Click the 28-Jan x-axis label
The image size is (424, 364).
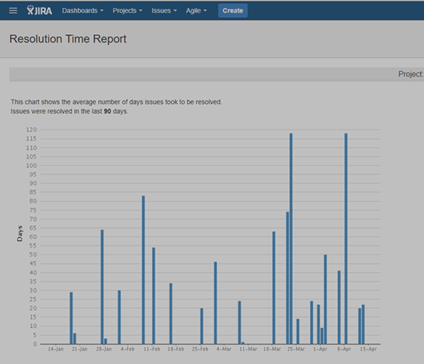tap(104, 349)
